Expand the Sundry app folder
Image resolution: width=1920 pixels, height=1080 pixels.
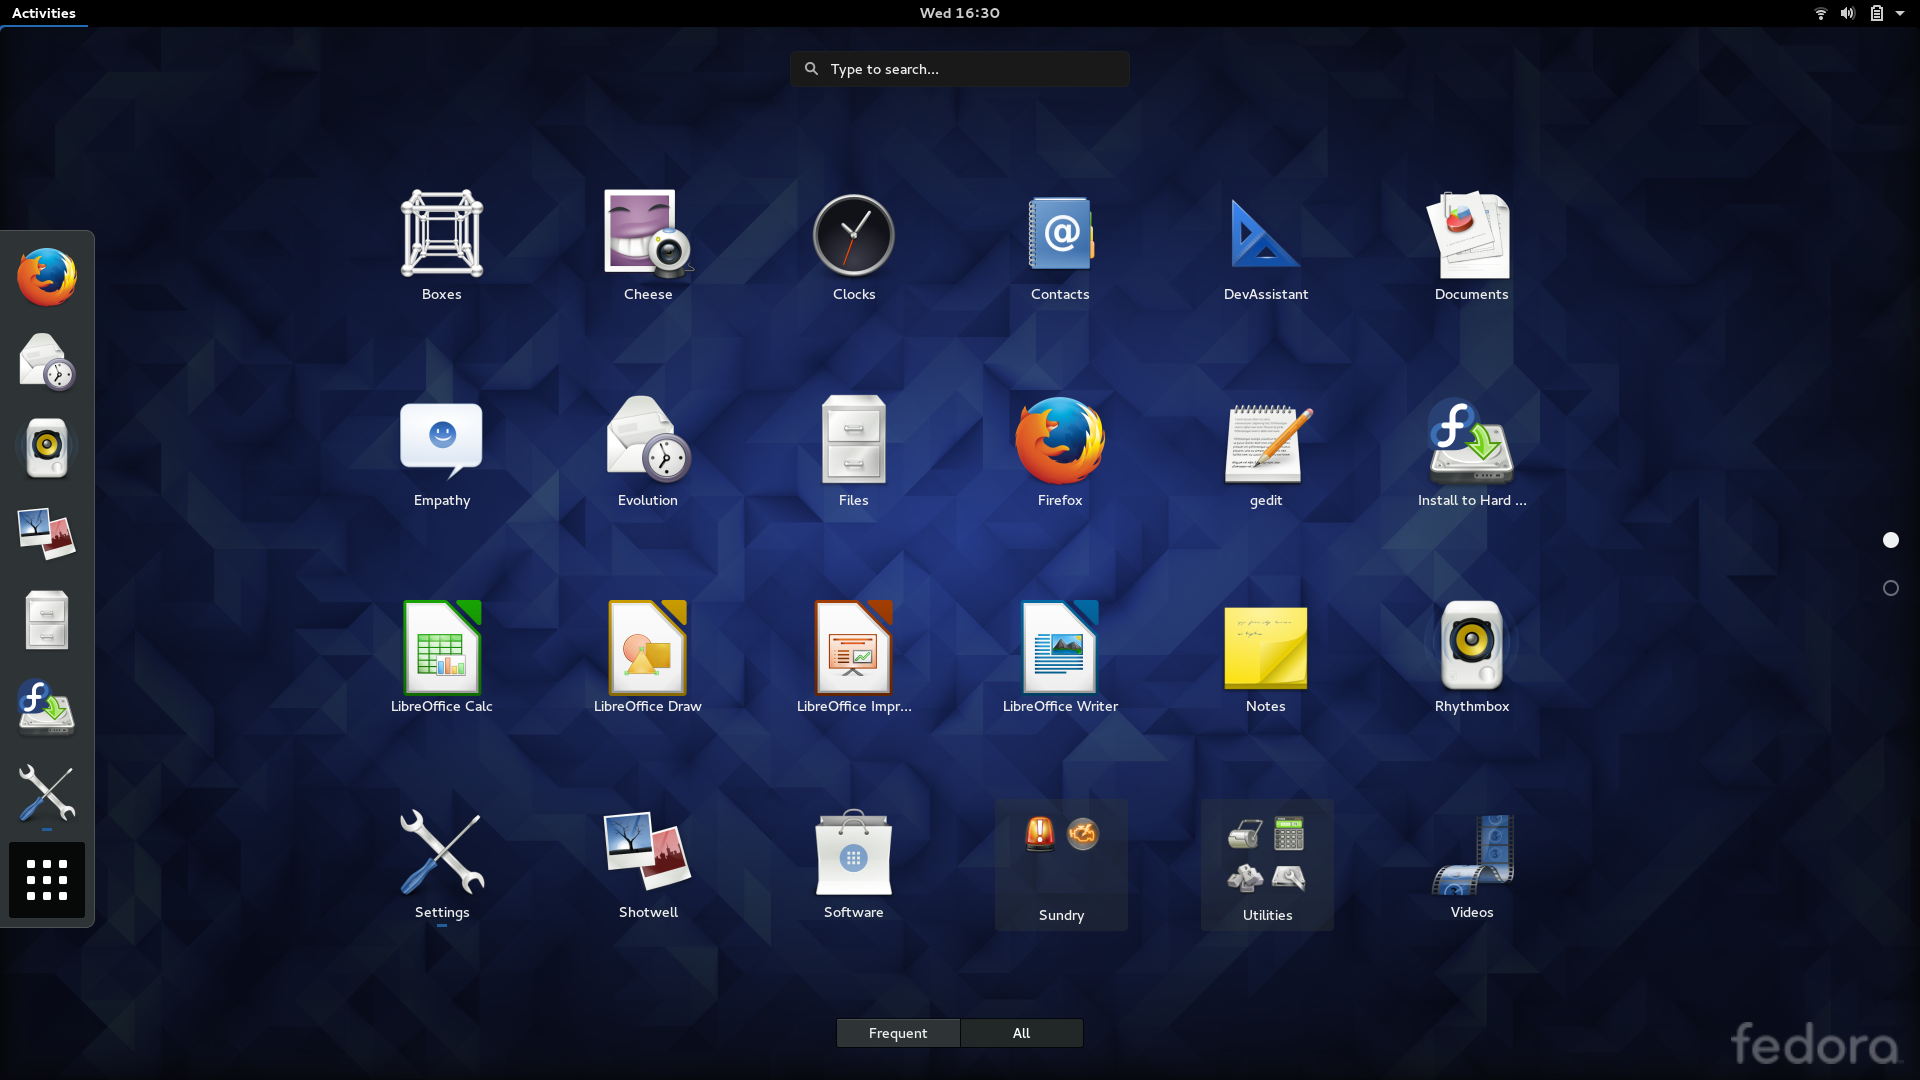click(1061, 866)
